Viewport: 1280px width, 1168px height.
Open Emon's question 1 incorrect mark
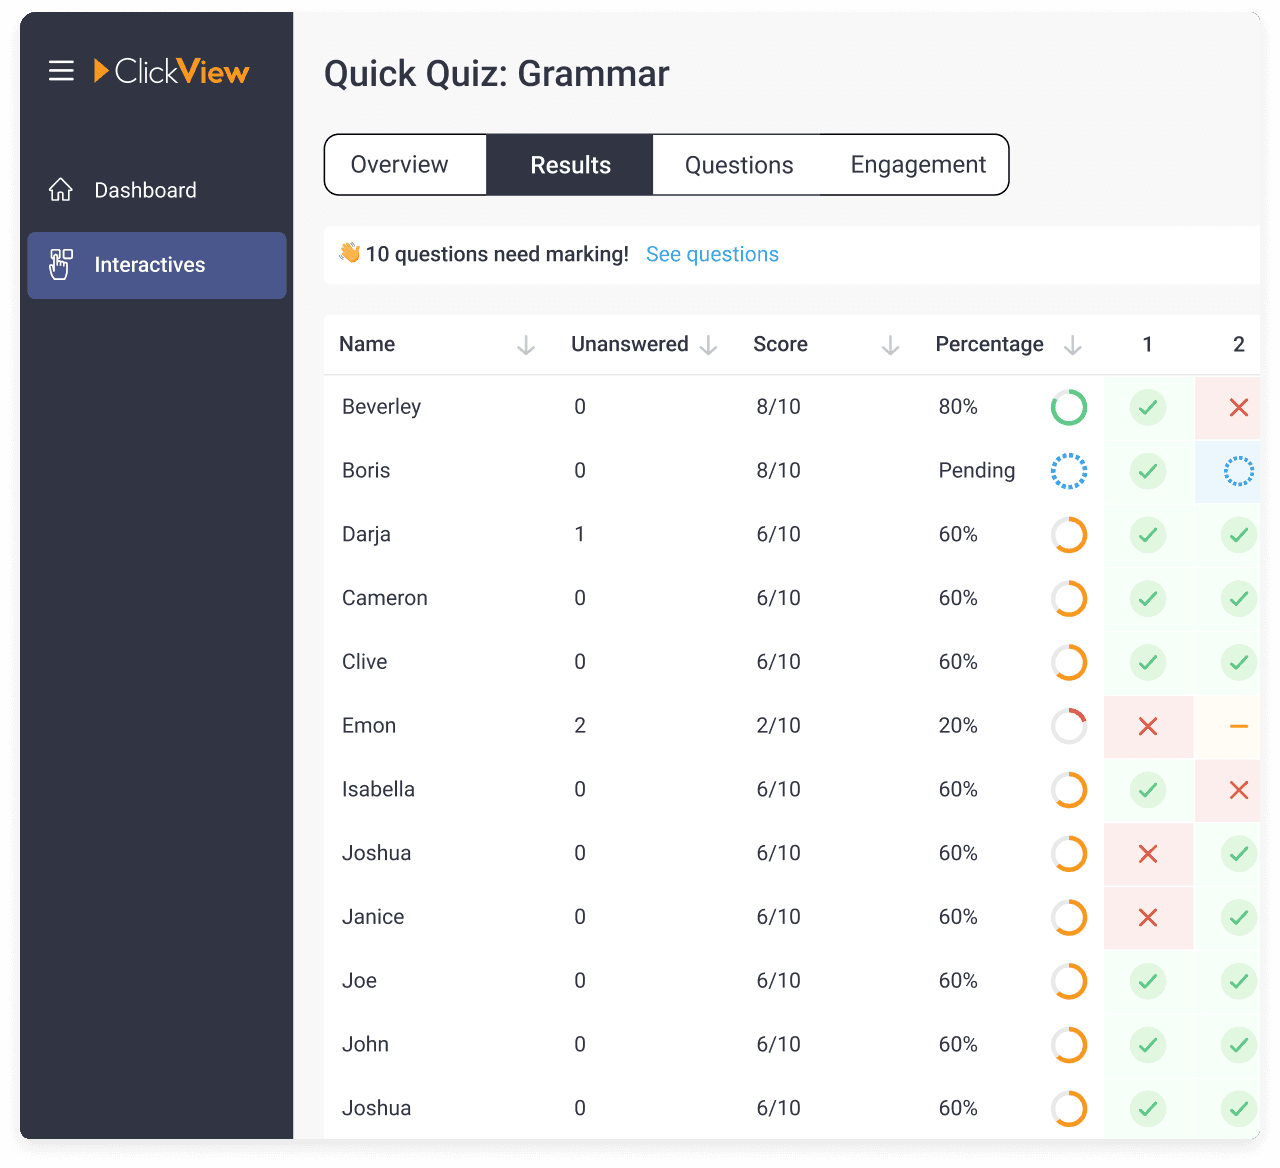(1148, 726)
